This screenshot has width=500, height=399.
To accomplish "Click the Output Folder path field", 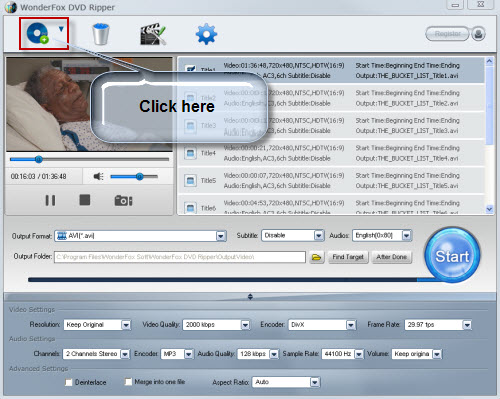I will 180,257.
